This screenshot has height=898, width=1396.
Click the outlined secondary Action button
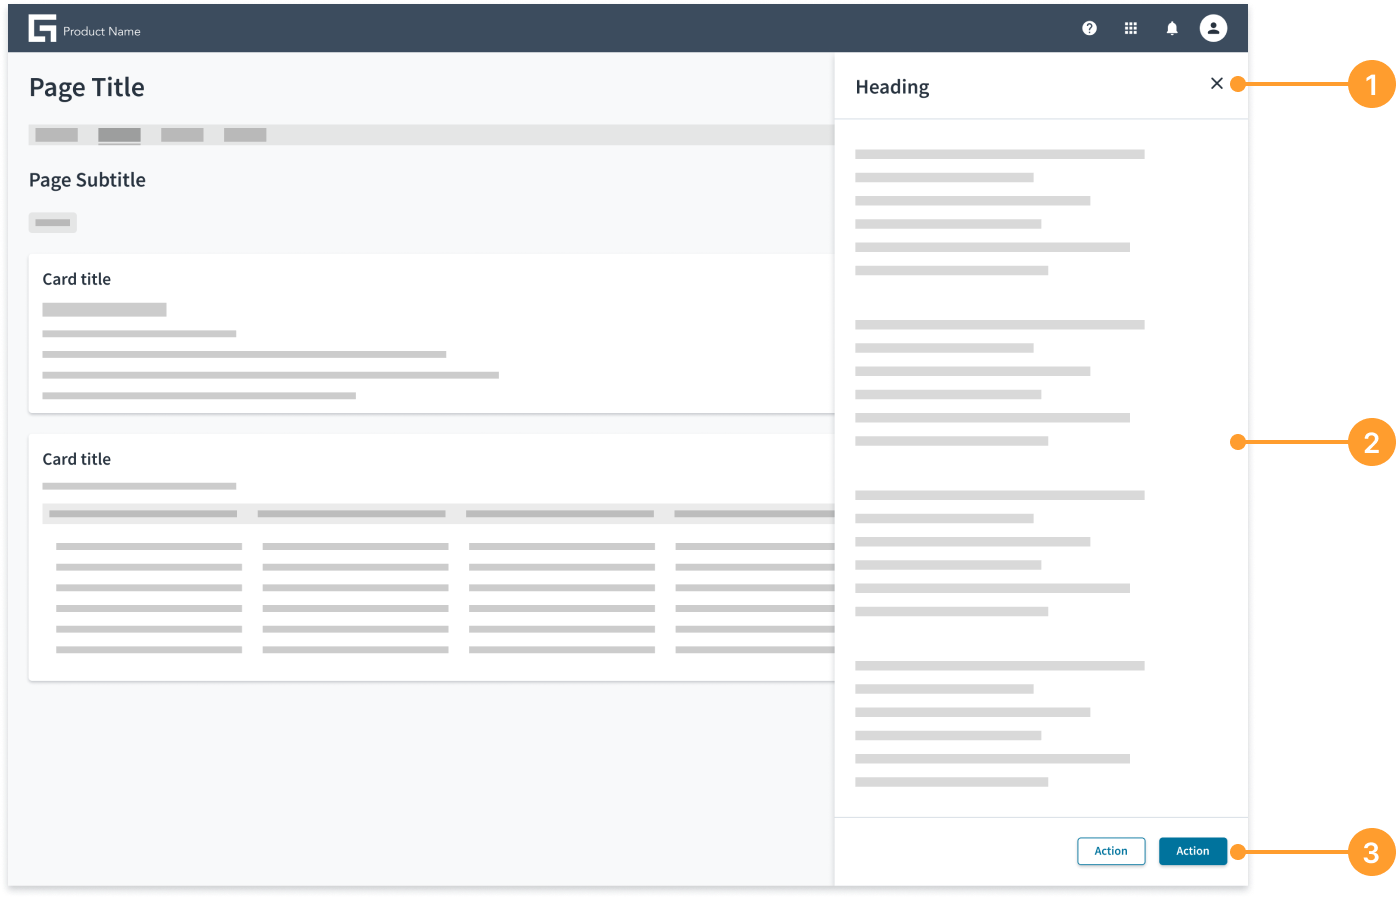(1111, 851)
